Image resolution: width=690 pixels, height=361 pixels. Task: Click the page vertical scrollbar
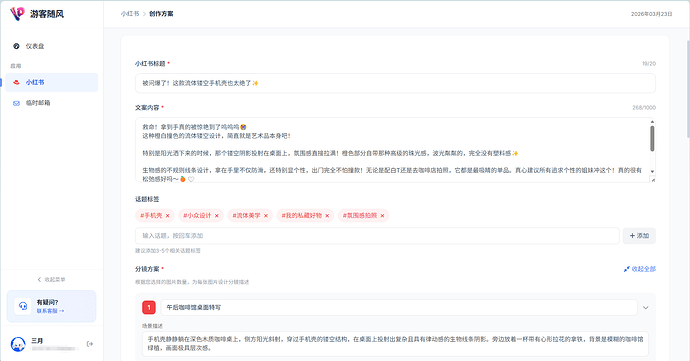pyautogui.click(x=688, y=88)
